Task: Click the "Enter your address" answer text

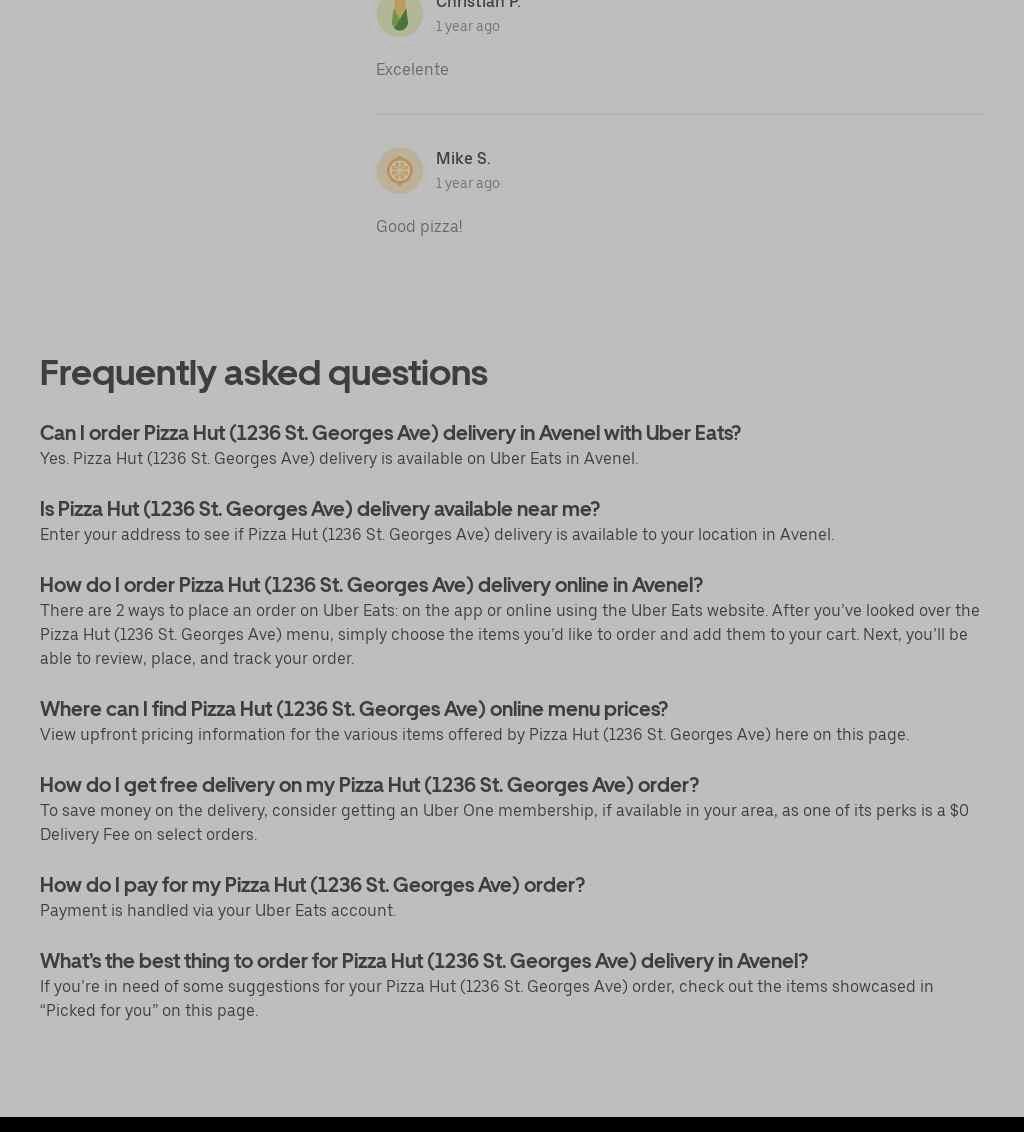Action: pyautogui.click(x=437, y=534)
